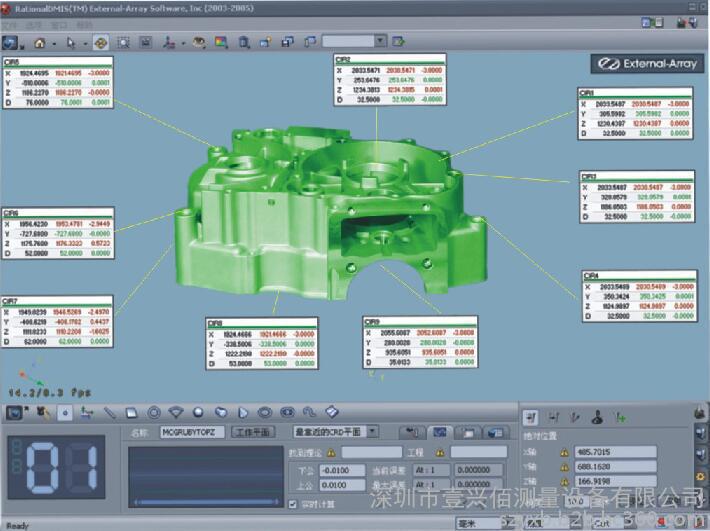710x531 pixels.
Task: Expand the empty combo box in top toolbar
Action: coord(382,41)
